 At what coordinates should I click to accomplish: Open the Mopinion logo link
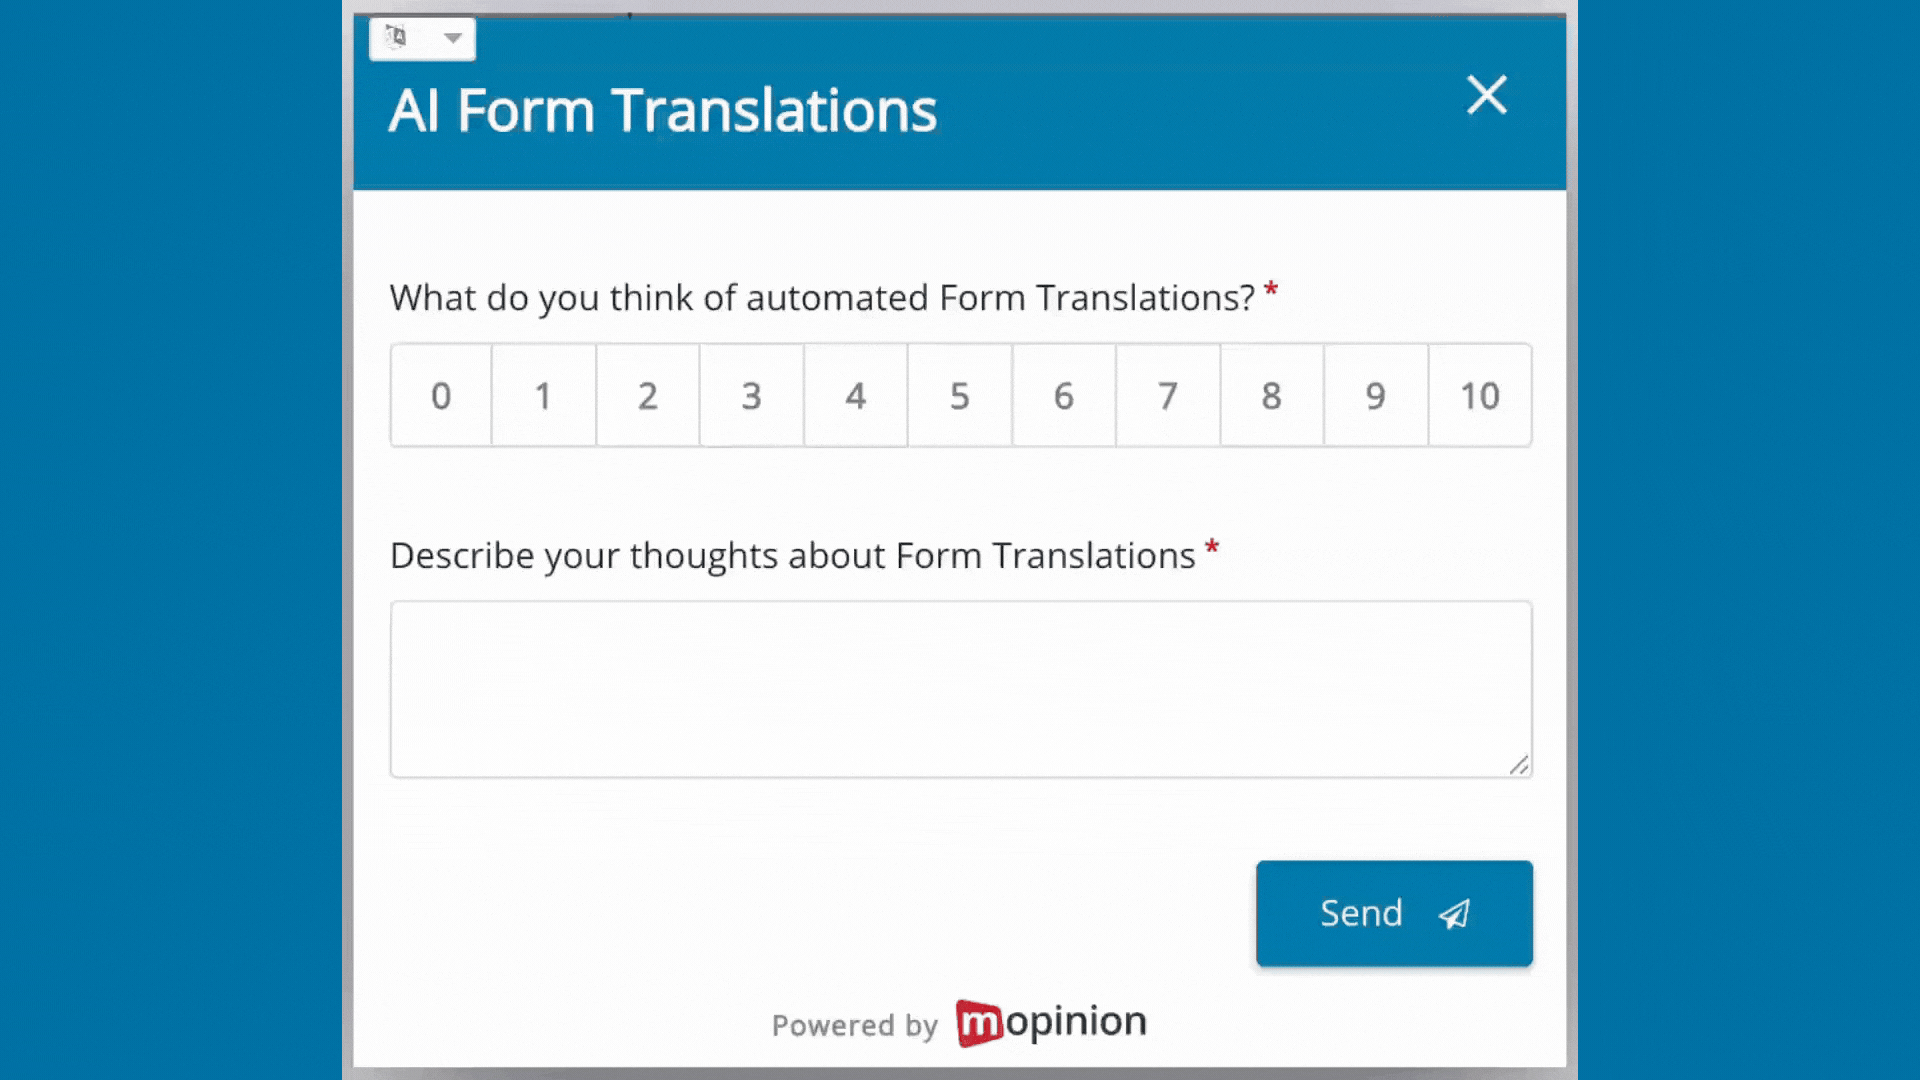pyautogui.click(x=1051, y=1023)
